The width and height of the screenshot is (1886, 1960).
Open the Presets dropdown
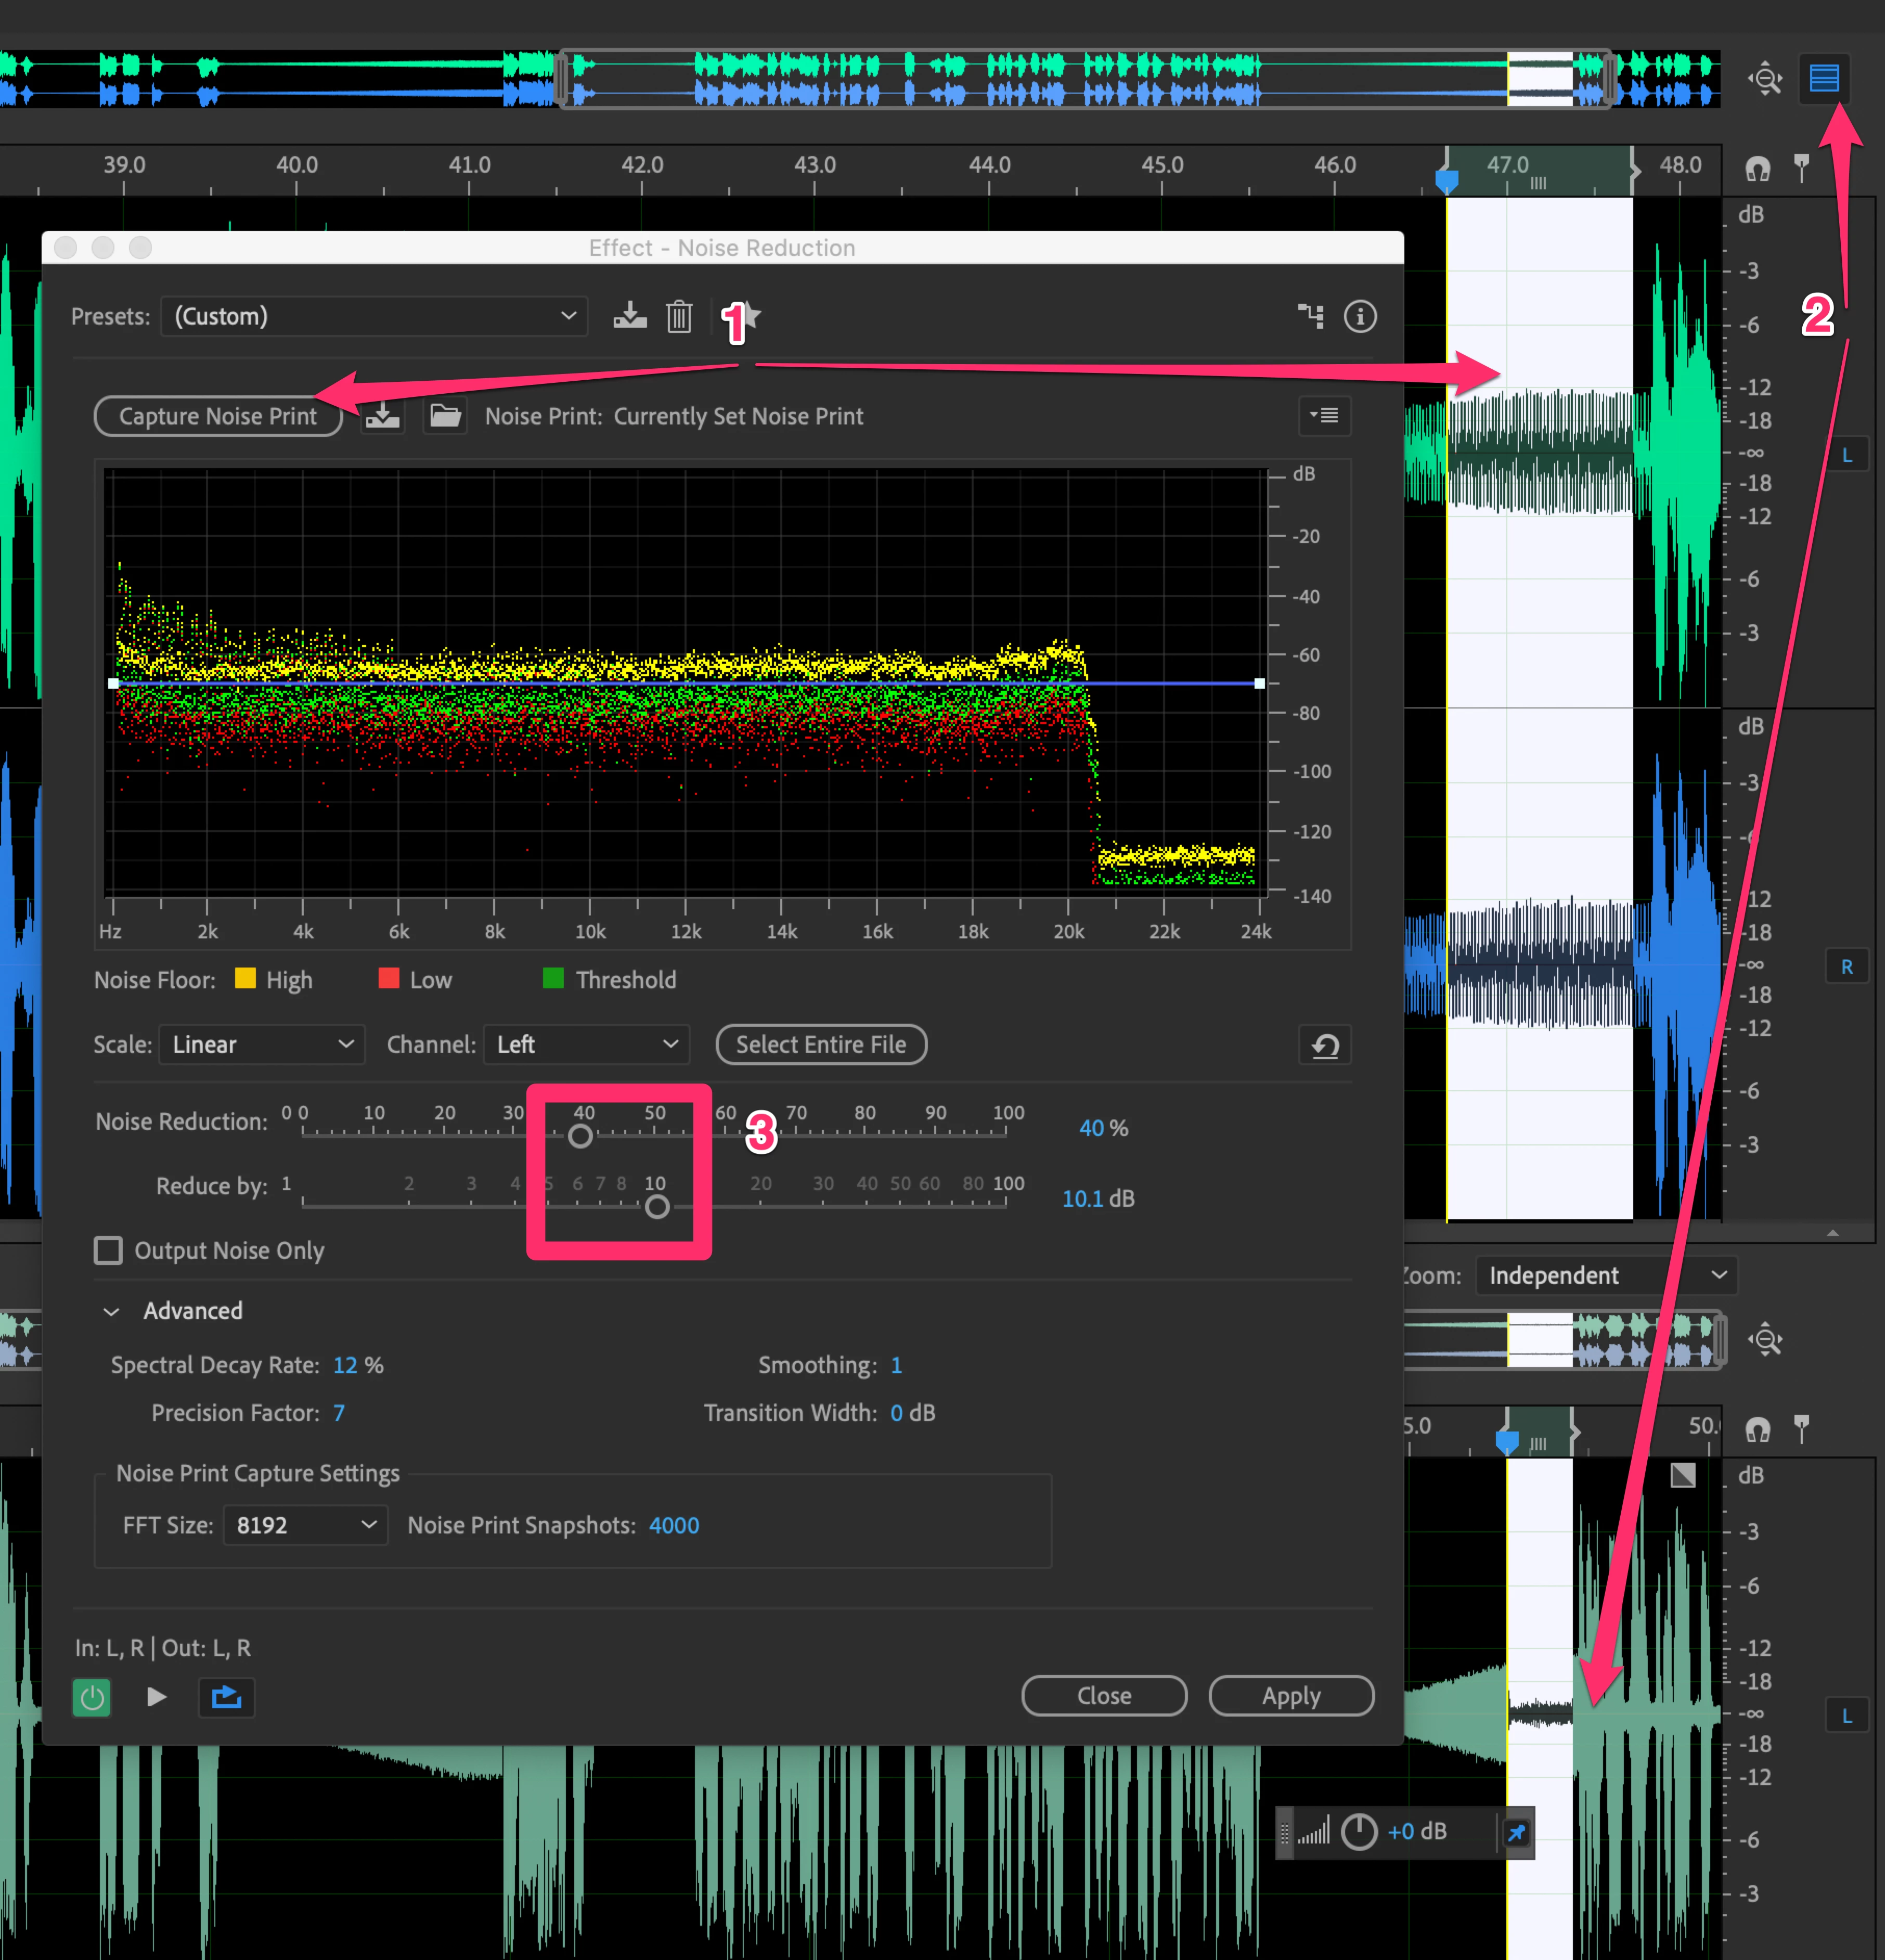[374, 316]
